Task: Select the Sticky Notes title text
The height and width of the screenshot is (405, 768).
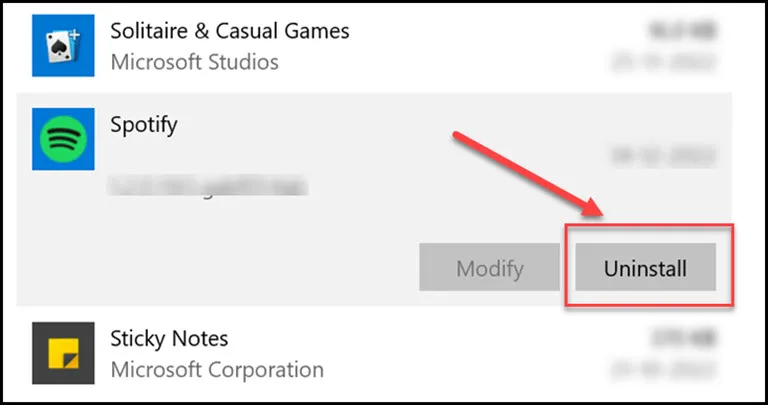Action: coord(169,338)
